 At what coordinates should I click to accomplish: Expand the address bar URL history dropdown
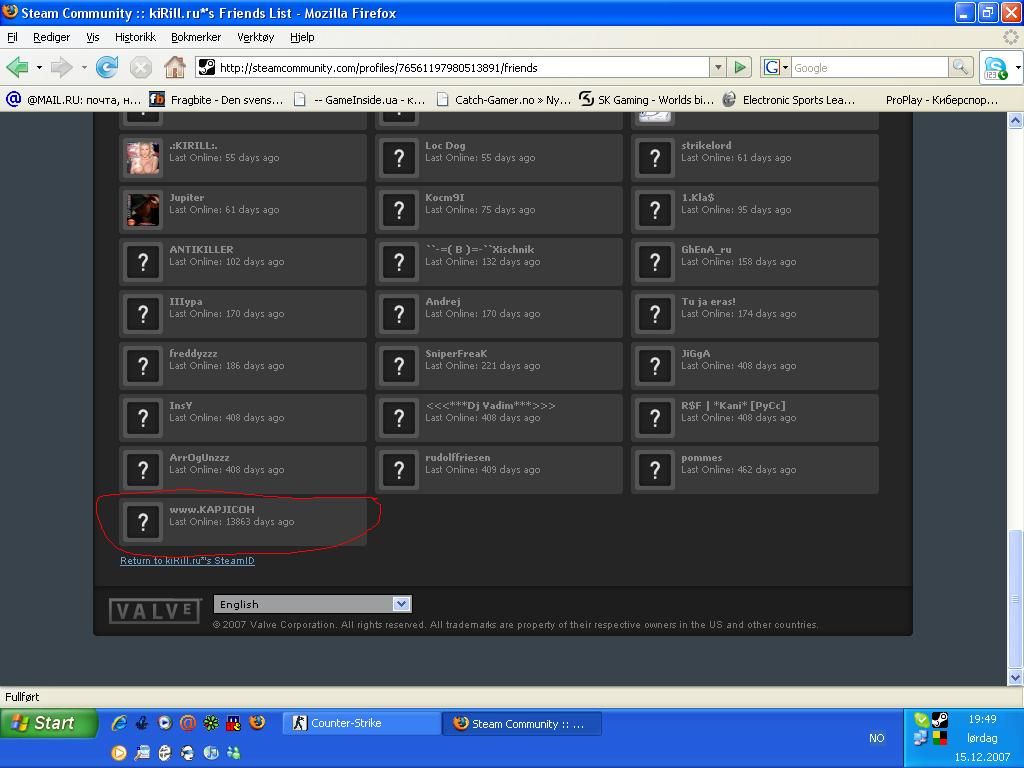[x=718, y=67]
